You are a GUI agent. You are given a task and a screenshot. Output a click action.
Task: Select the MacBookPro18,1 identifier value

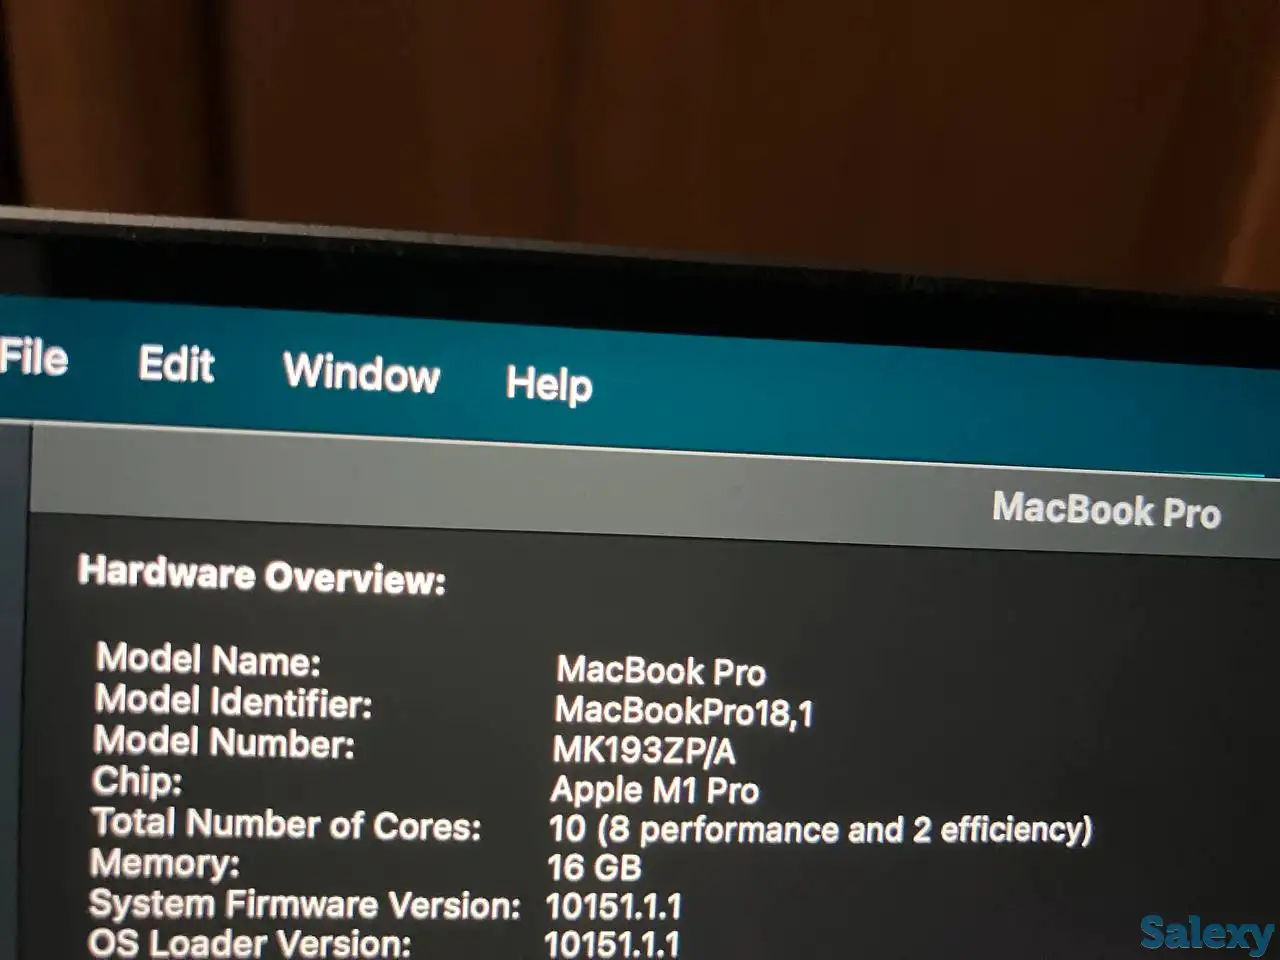click(686, 713)
